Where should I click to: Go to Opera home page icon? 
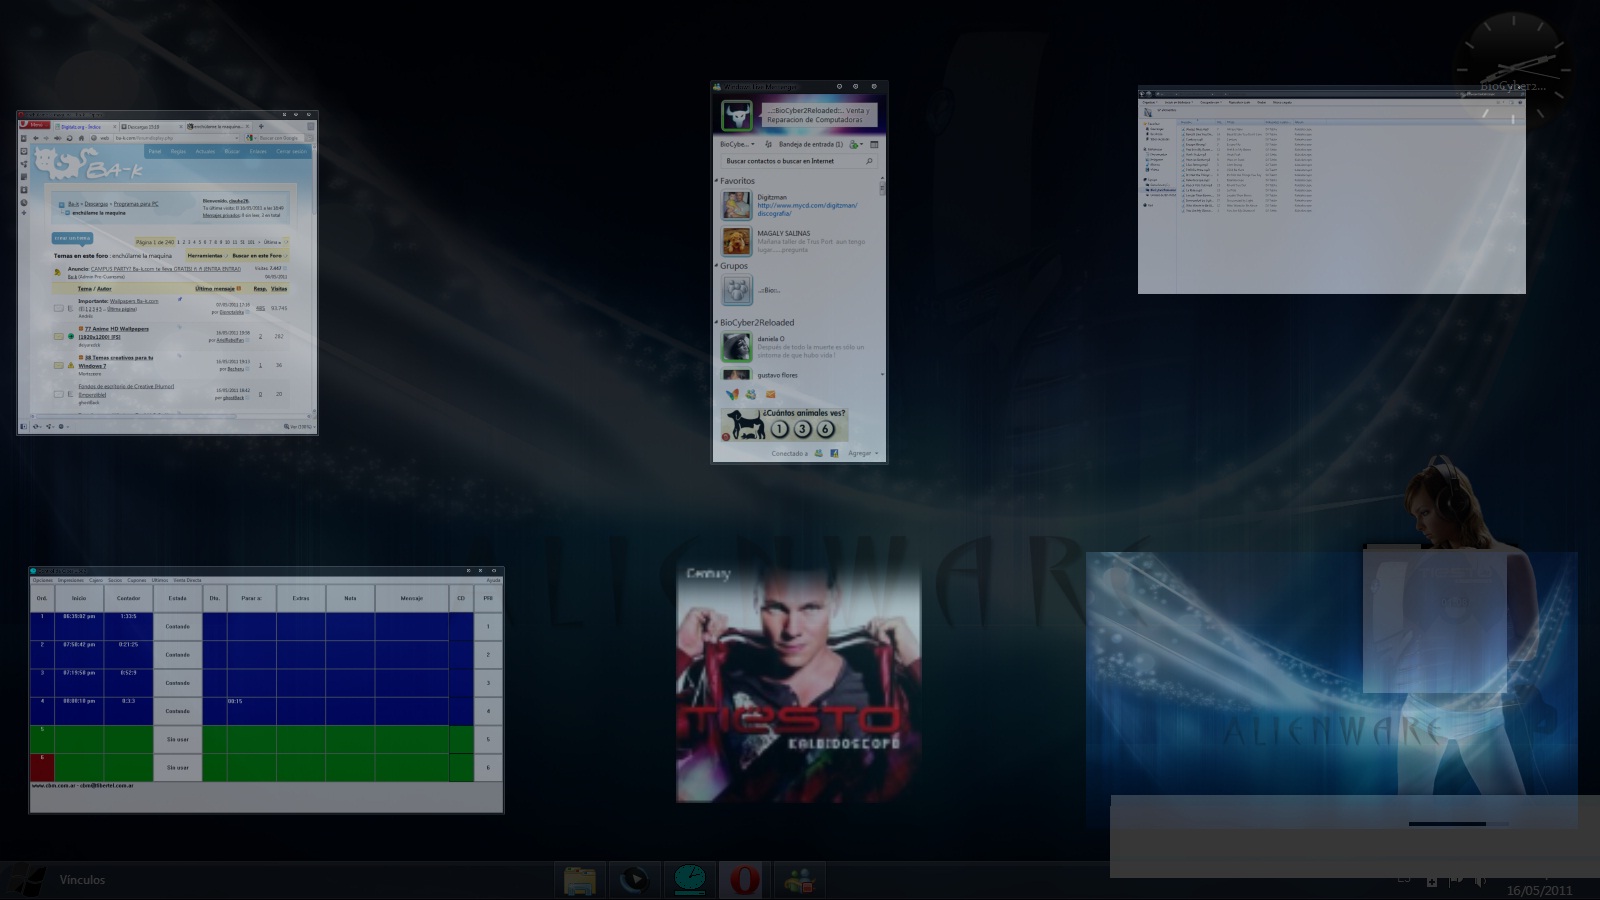[81, 138]
